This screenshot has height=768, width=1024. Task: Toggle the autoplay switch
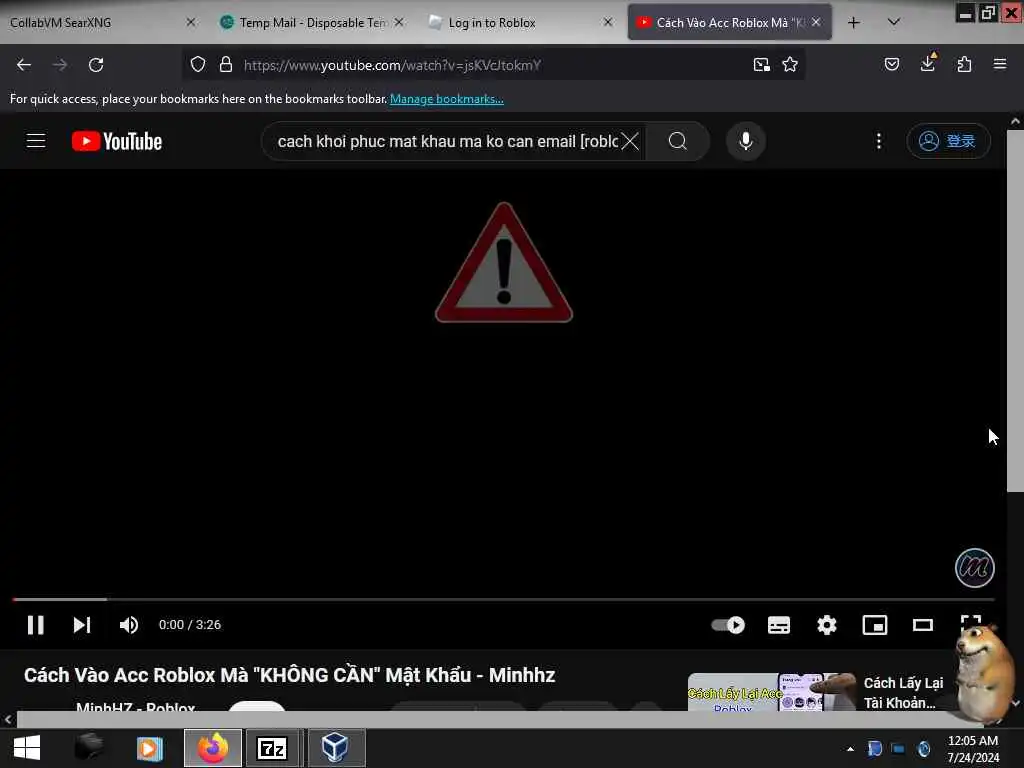728,625
